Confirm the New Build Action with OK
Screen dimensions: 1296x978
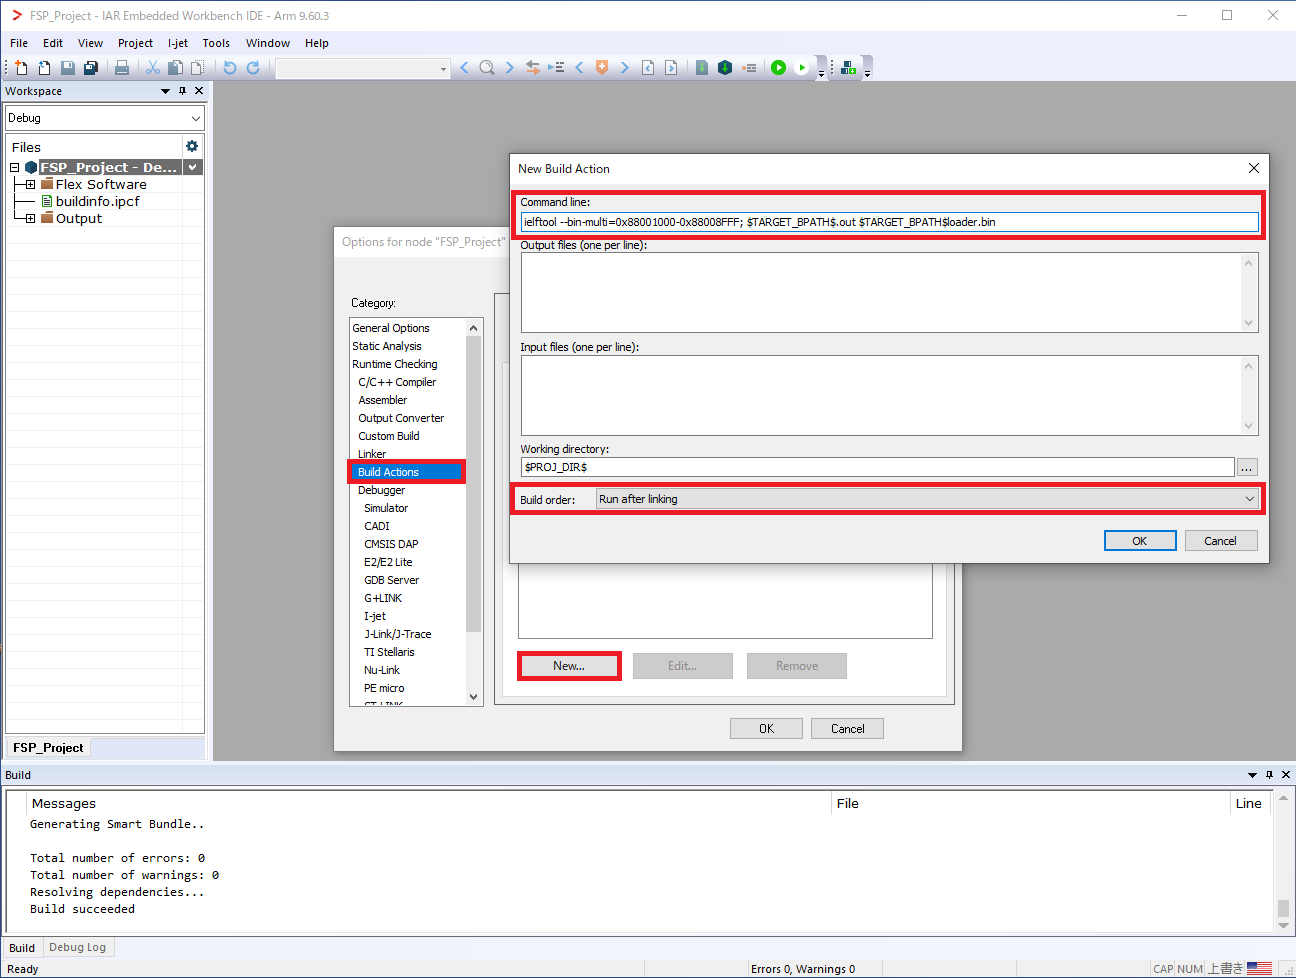pyautogui.click(x=1140, y=539)
